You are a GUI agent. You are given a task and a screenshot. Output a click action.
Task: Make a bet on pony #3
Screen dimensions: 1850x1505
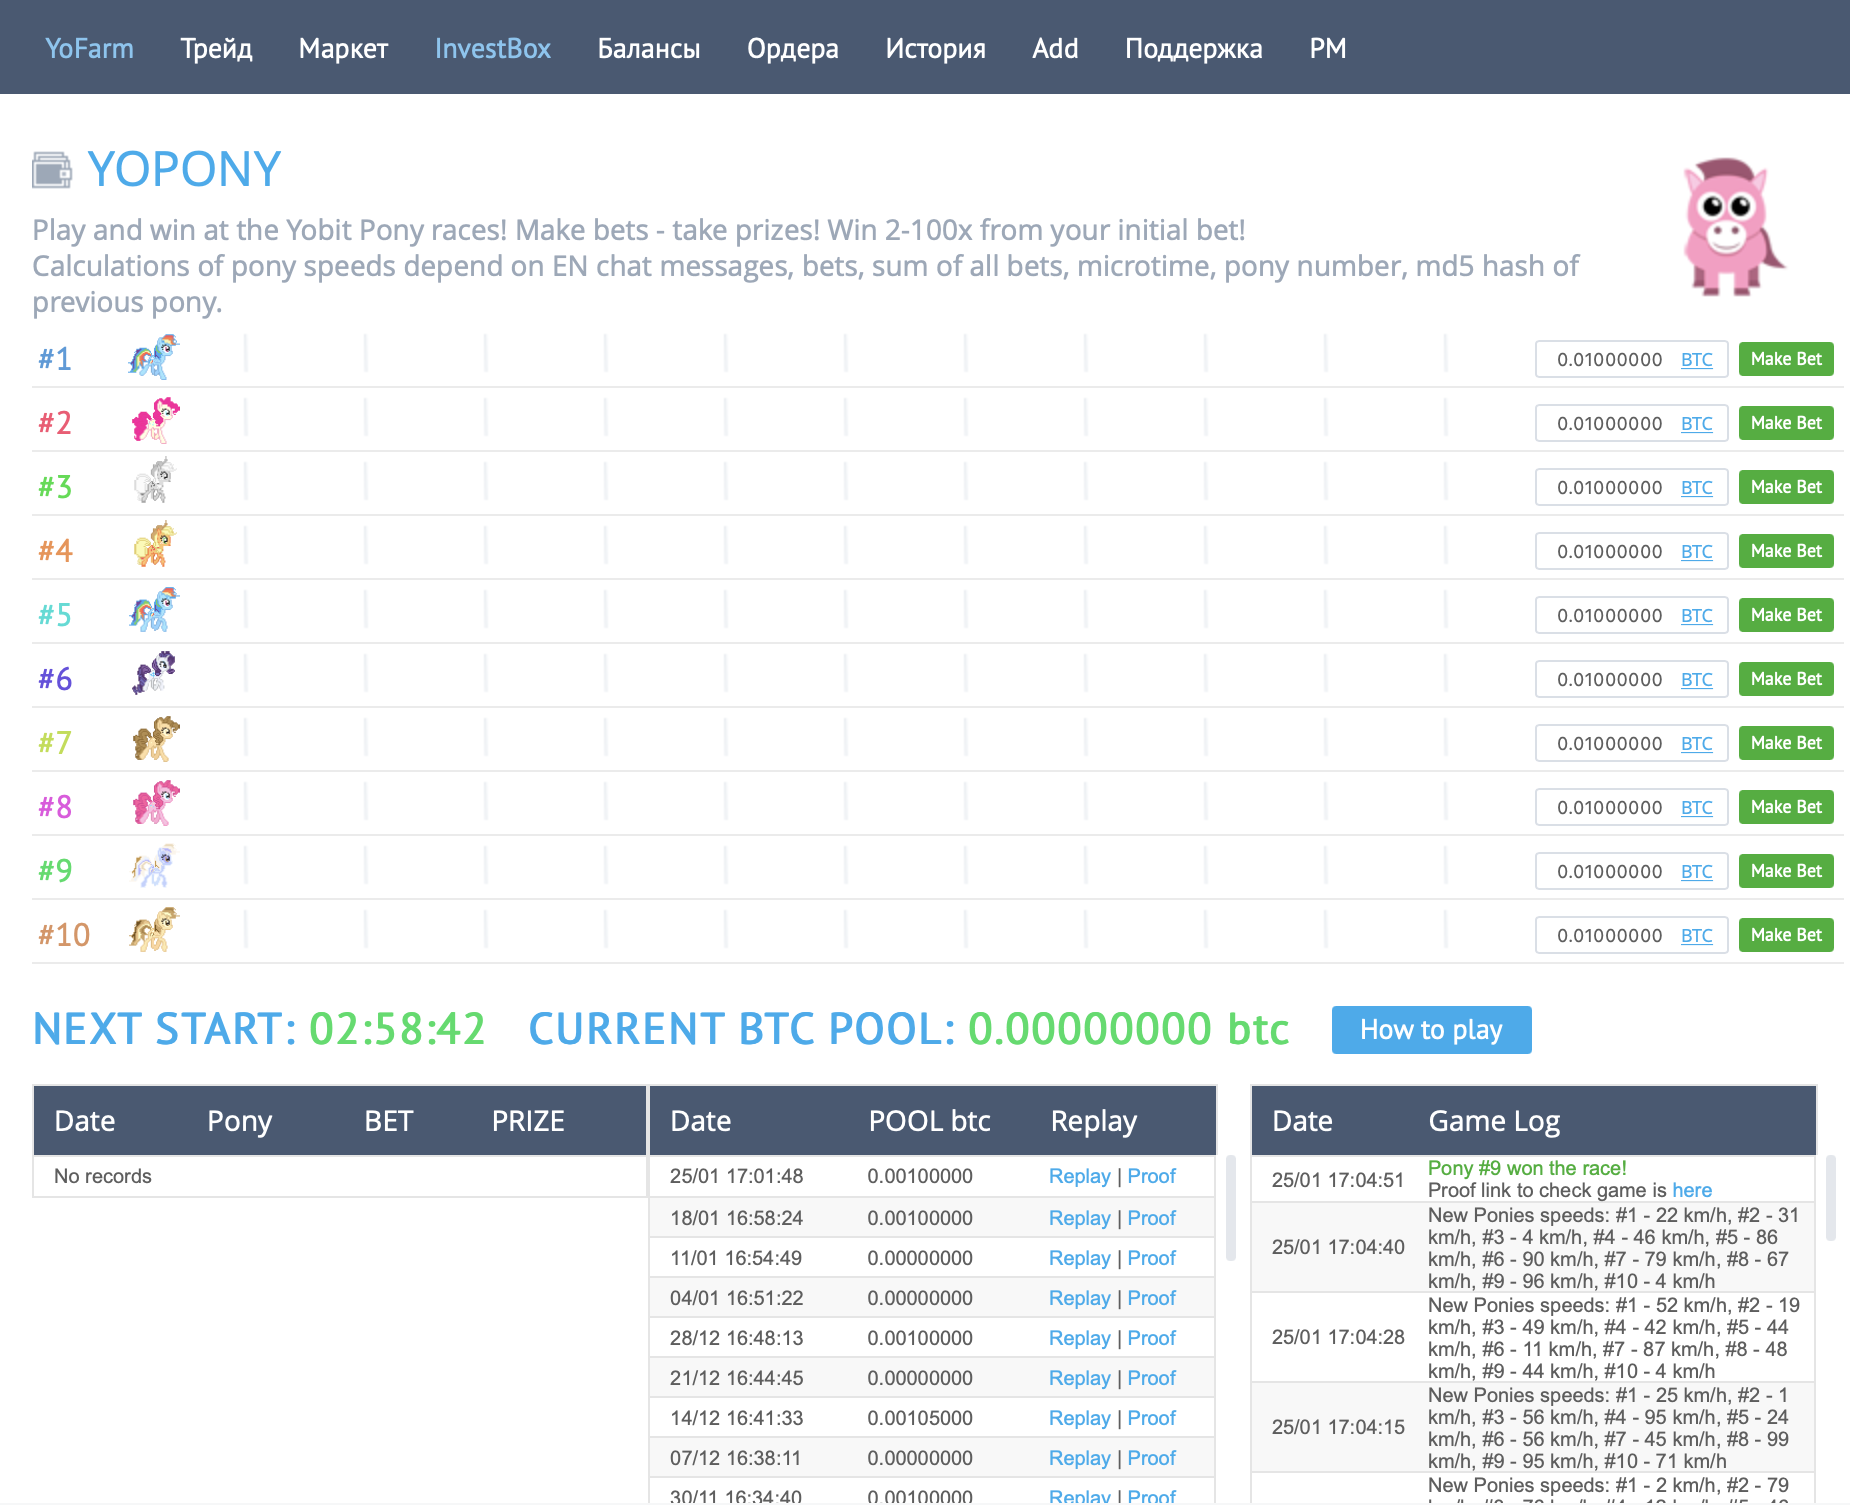click(x=1786, y=487)
